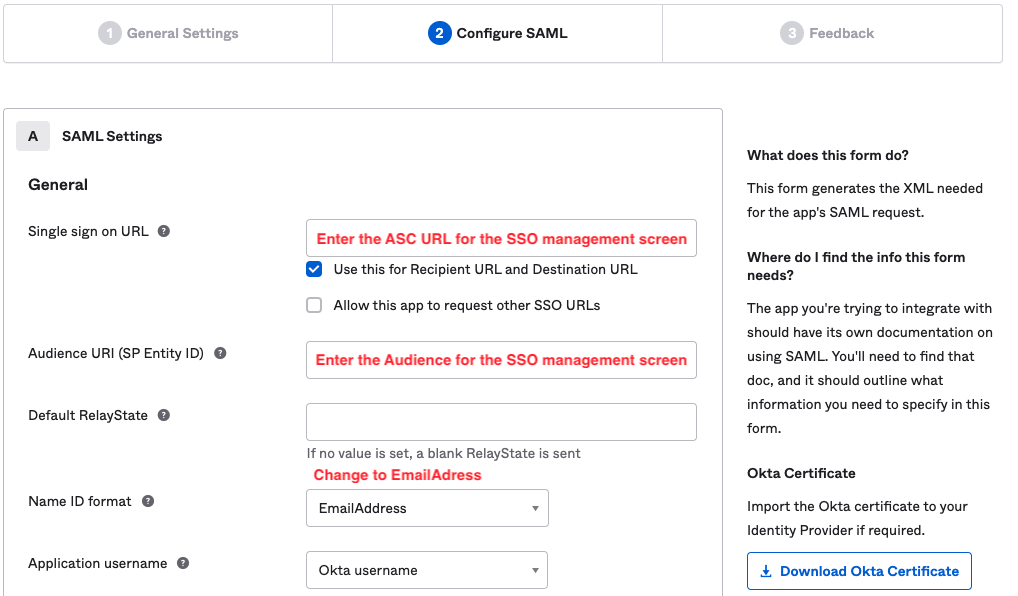Open the Name ID format dropdown
The height and width of the screenshot is (596, 1018).
(x=427, y=508)
